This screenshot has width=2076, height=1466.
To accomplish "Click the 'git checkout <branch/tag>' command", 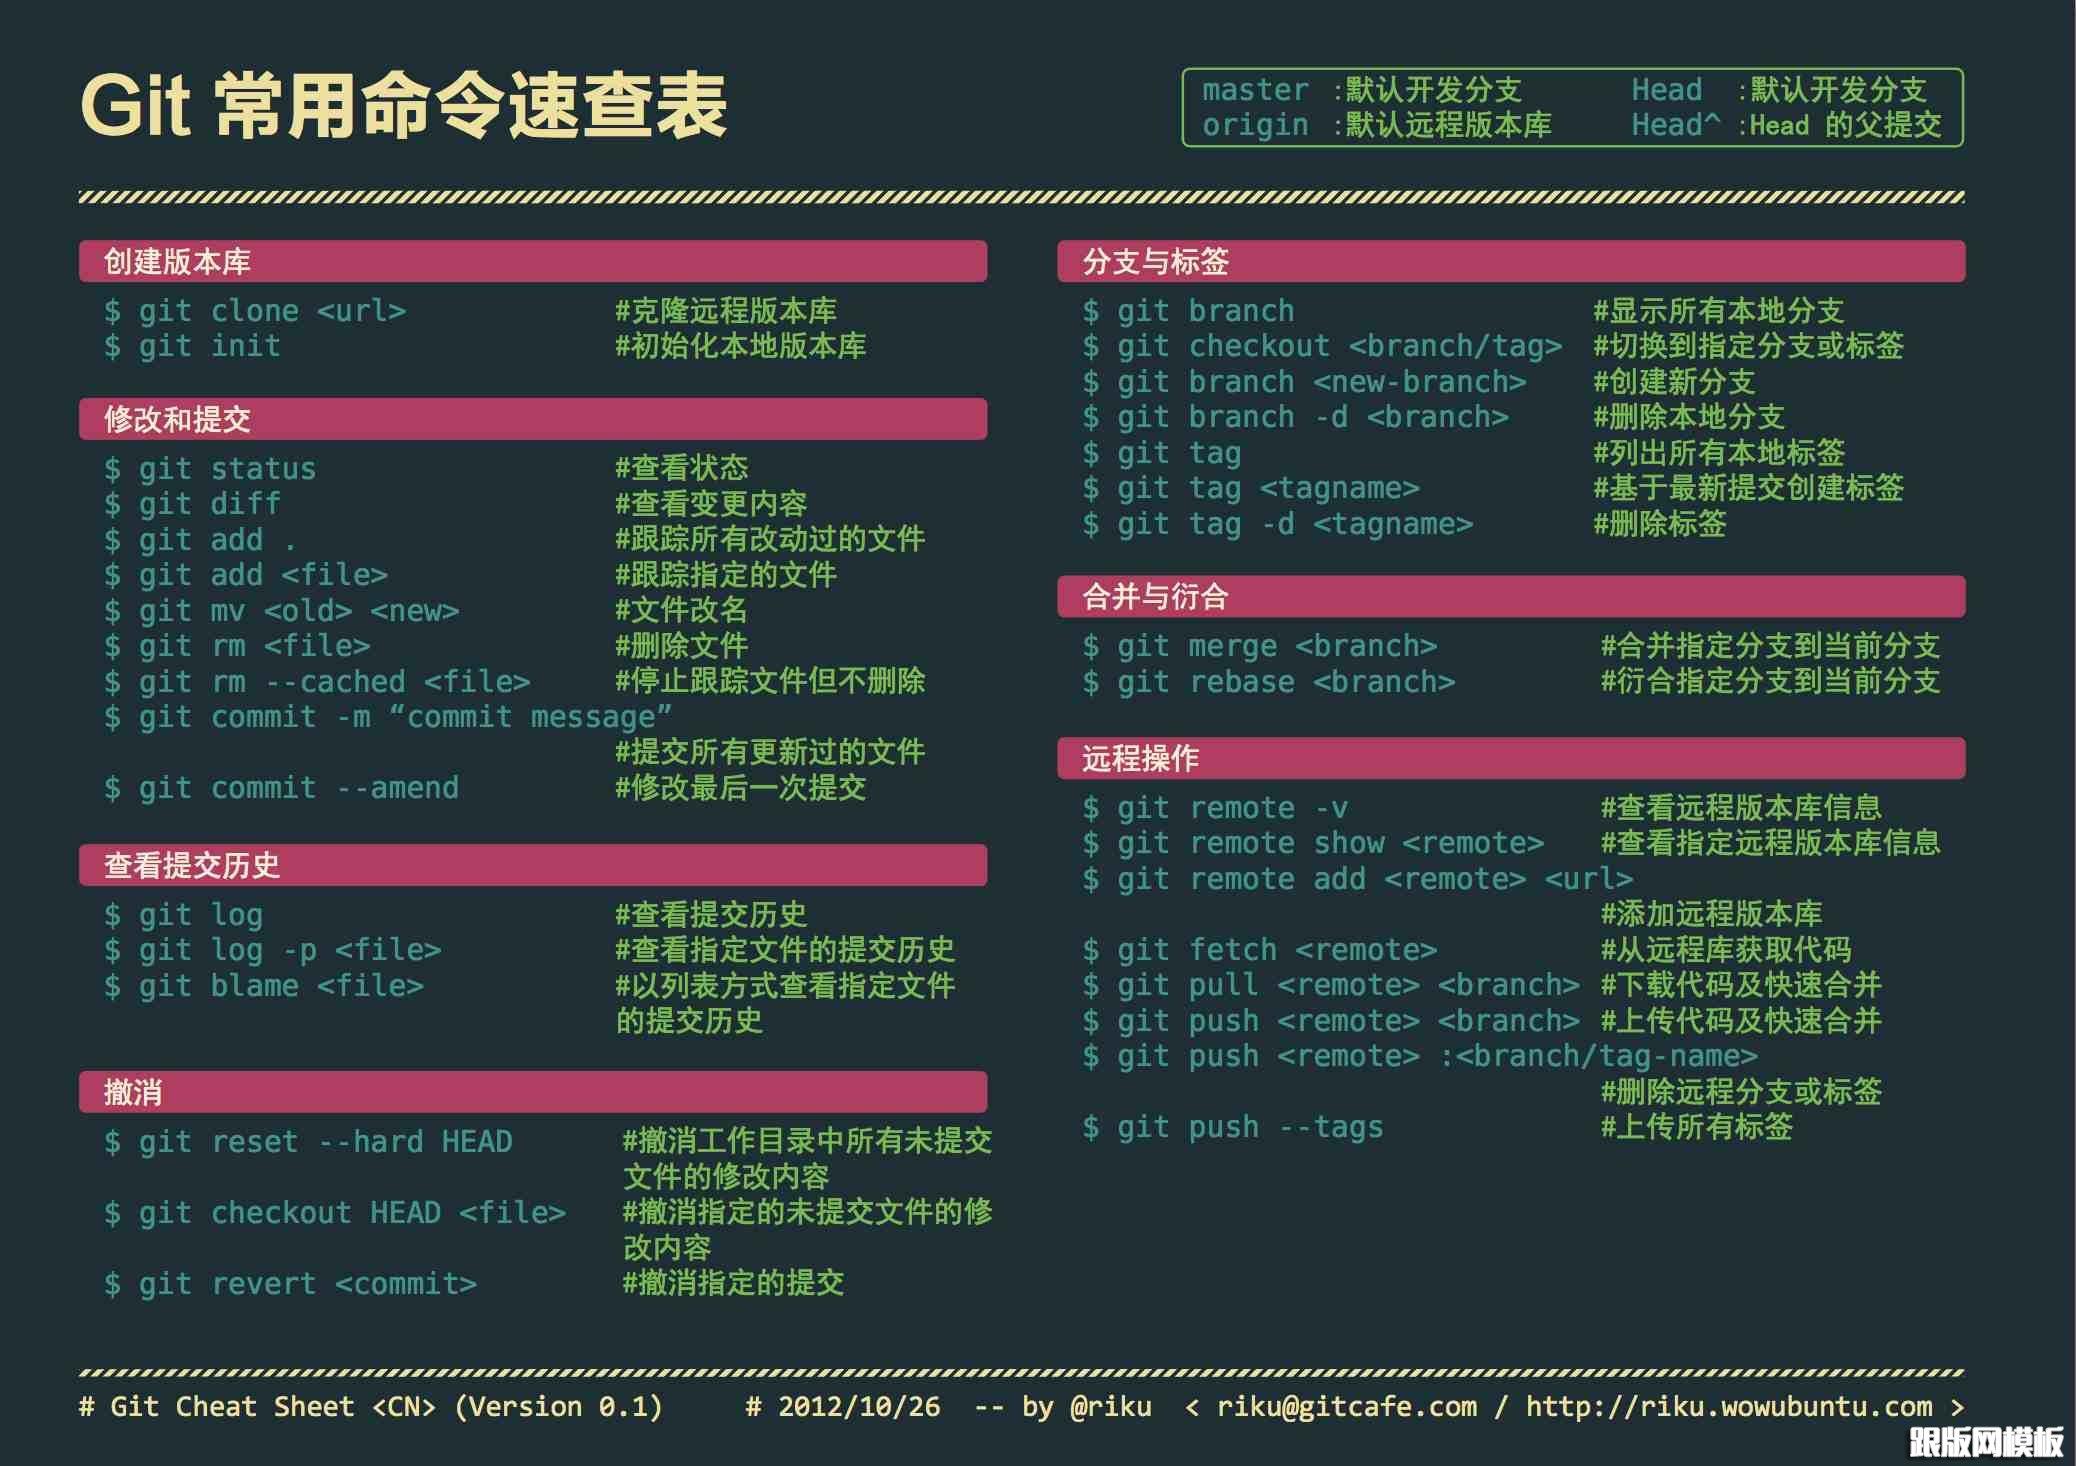I will [x=1322, y=346].
